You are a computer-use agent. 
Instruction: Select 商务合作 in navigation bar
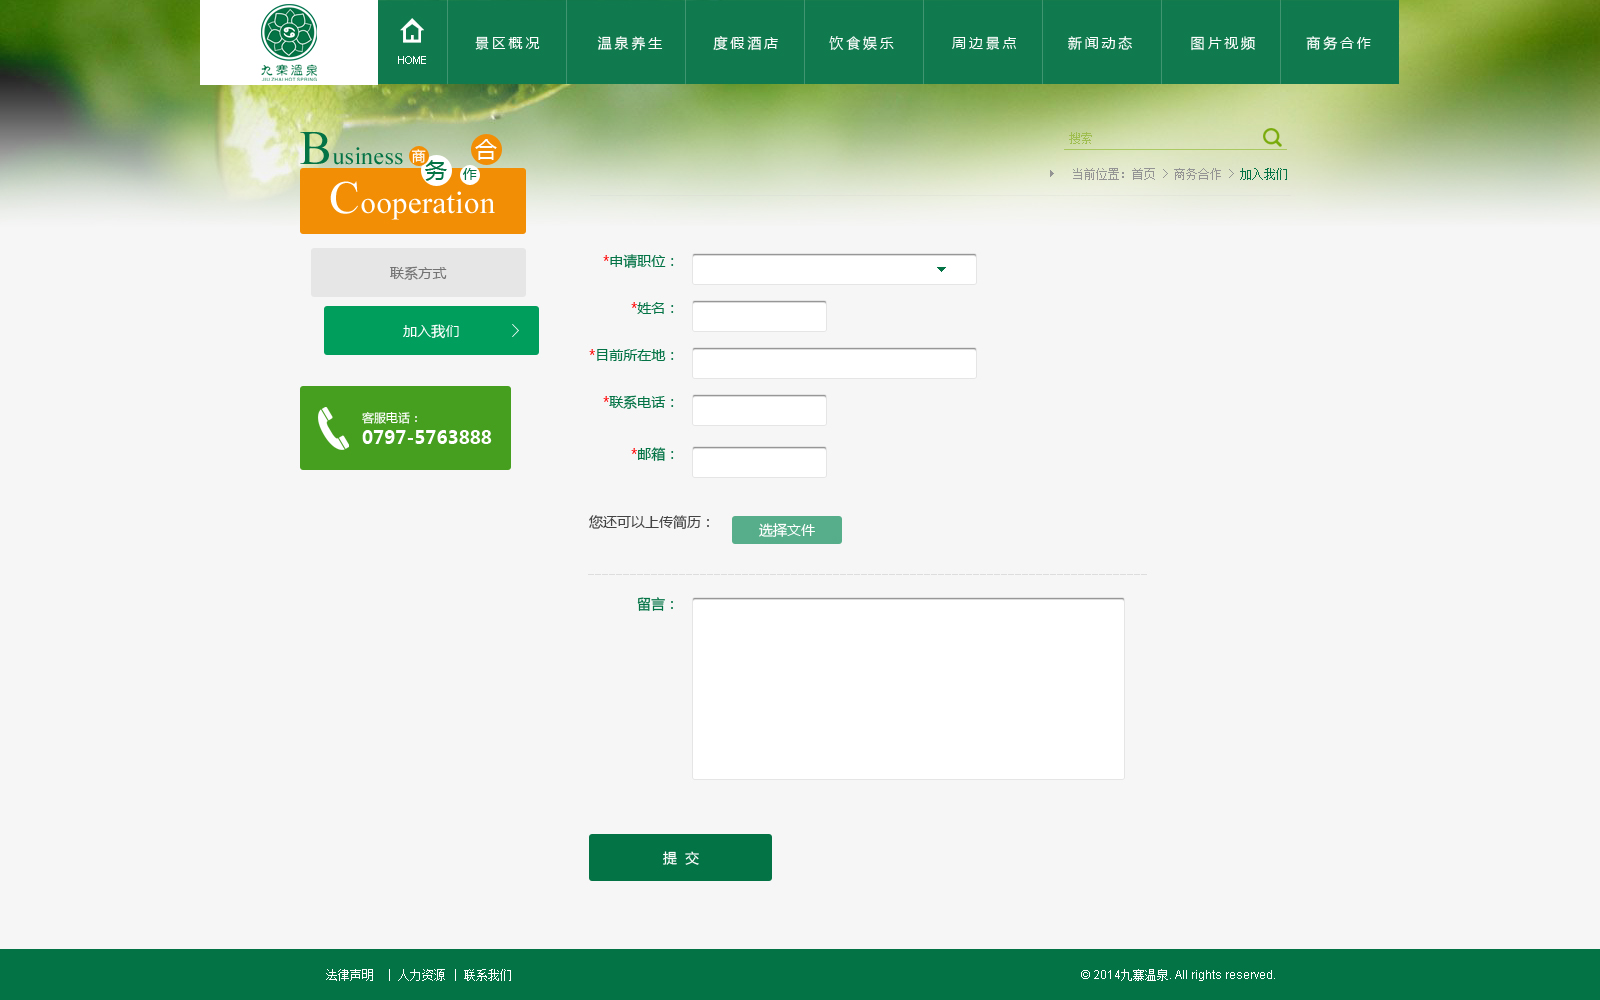coord(1339,43)
